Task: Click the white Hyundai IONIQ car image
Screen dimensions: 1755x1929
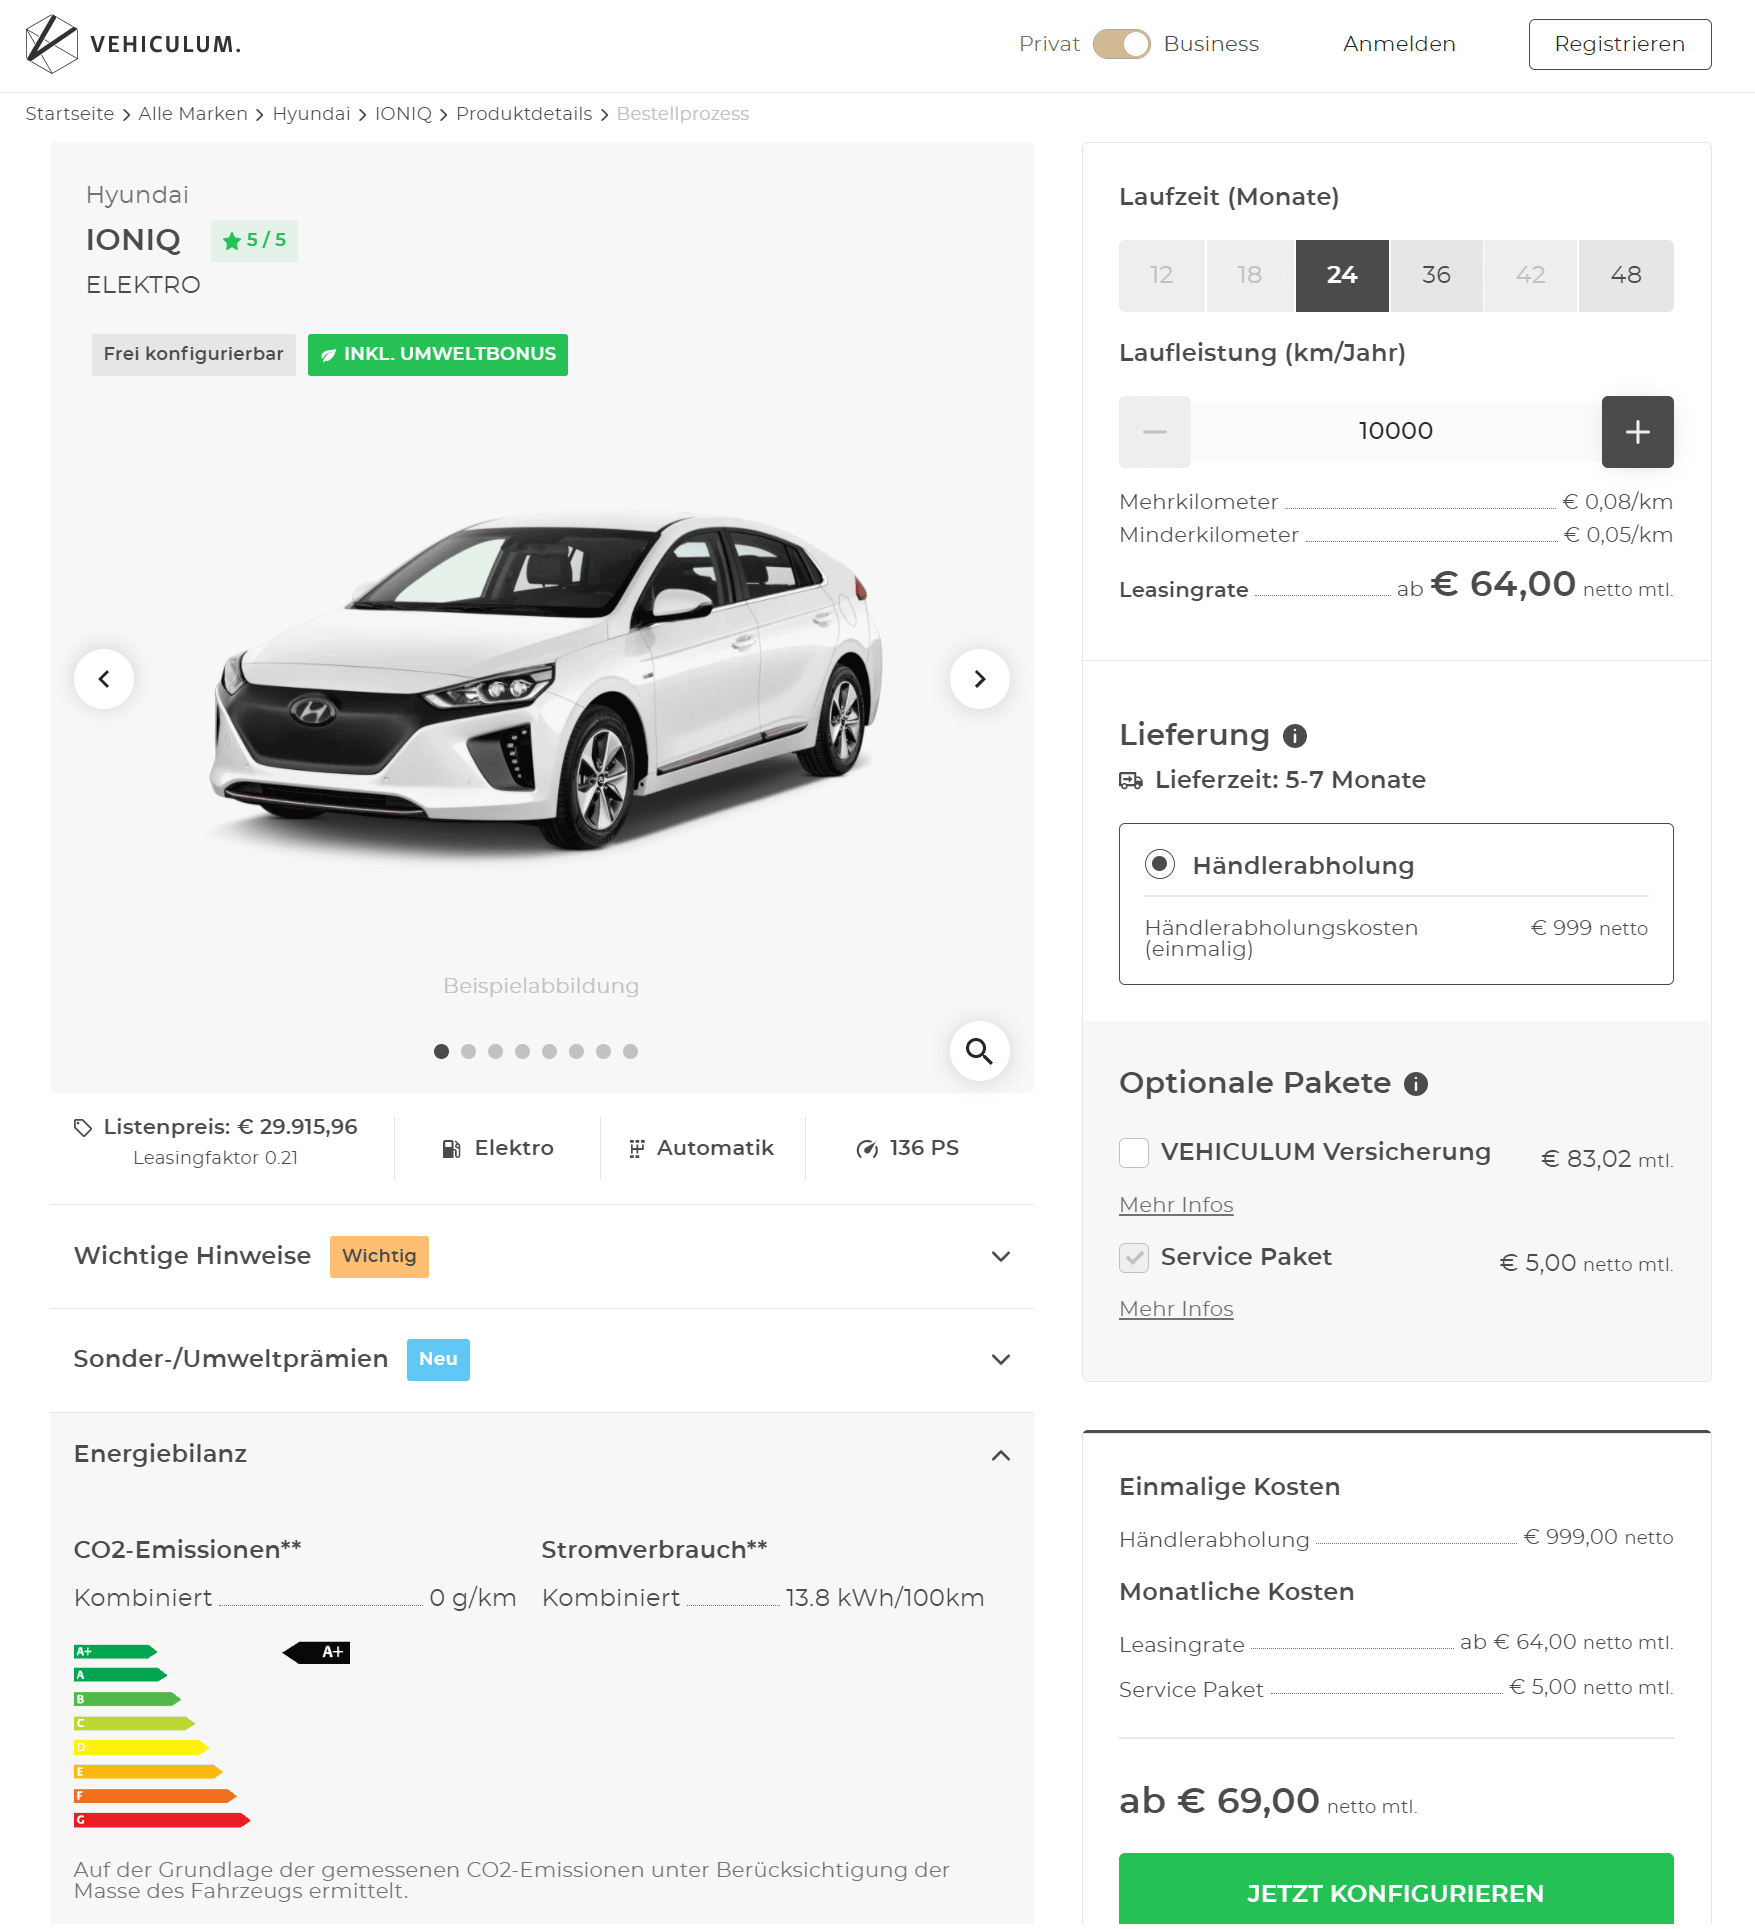Action: click(545, 680)
